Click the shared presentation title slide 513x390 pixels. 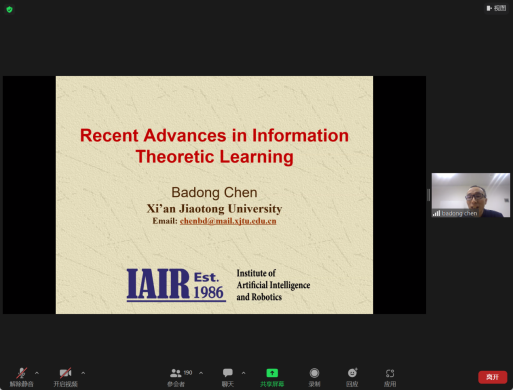(214, 195)
